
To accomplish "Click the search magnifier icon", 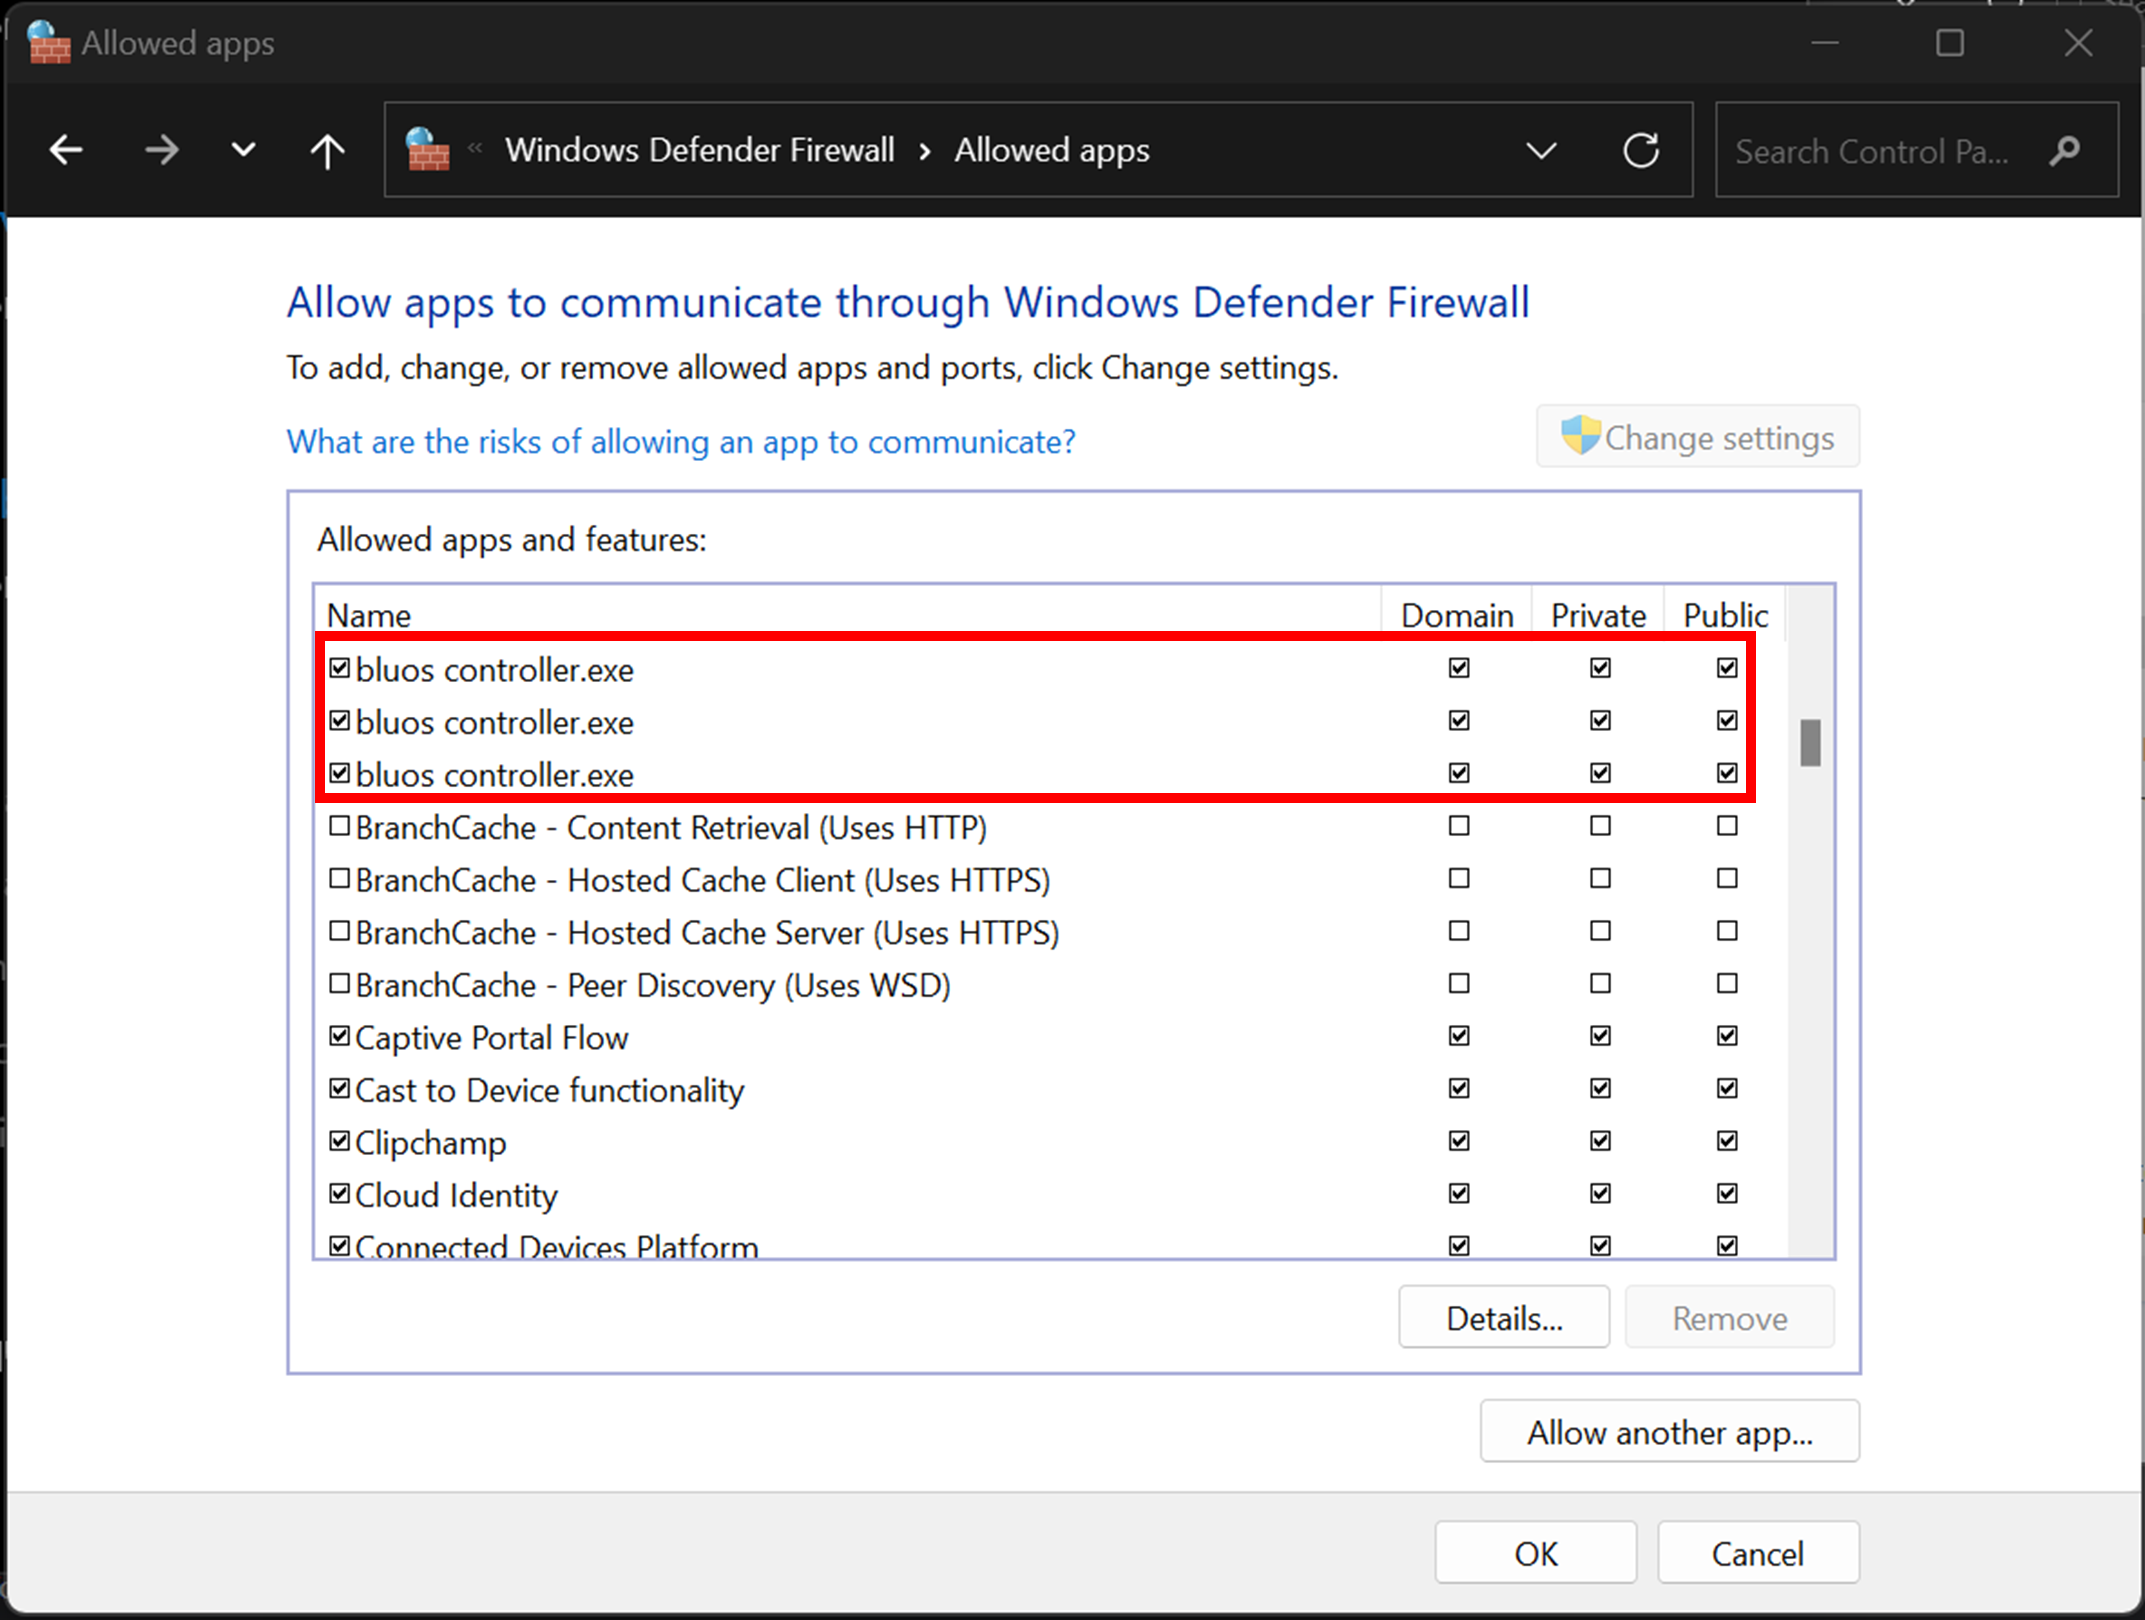I will click(x=2066, y=151).
